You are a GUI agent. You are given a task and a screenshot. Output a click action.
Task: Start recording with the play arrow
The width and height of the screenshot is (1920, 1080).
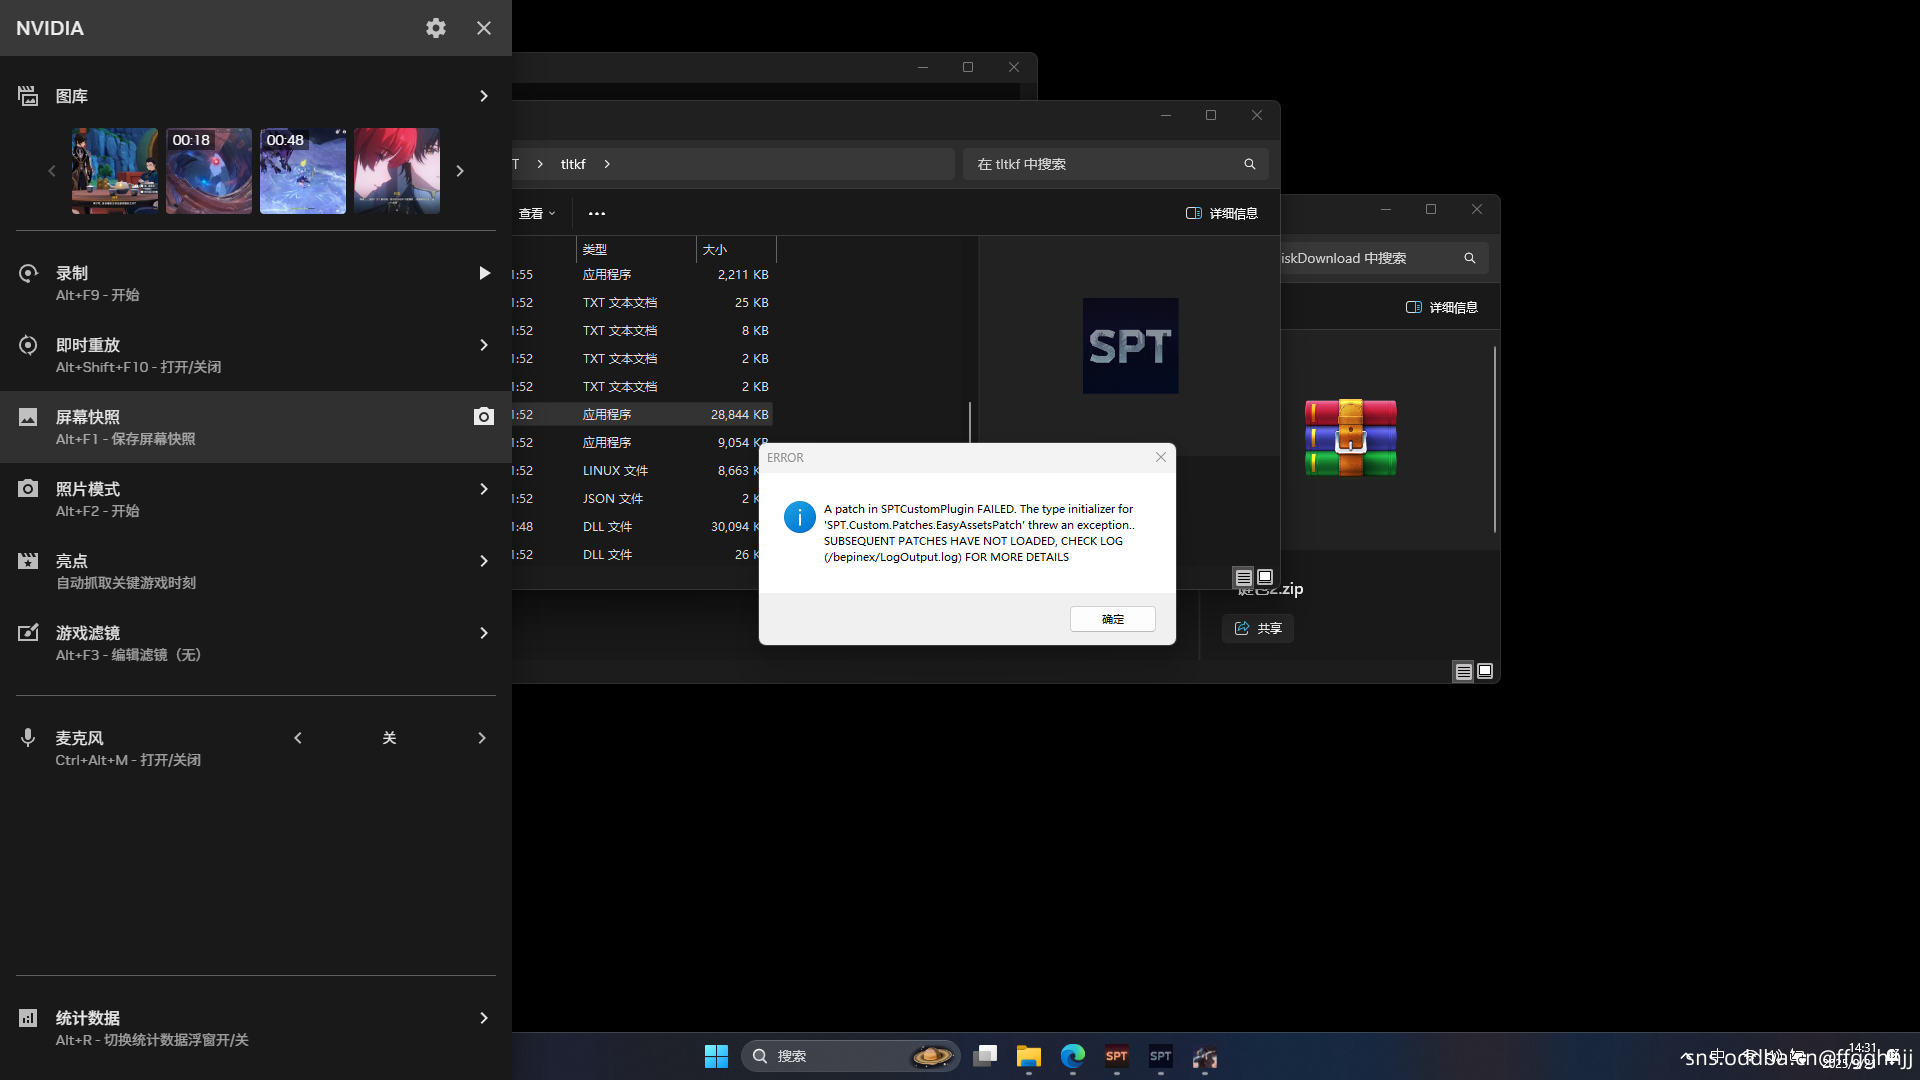[x=484, y=273]
